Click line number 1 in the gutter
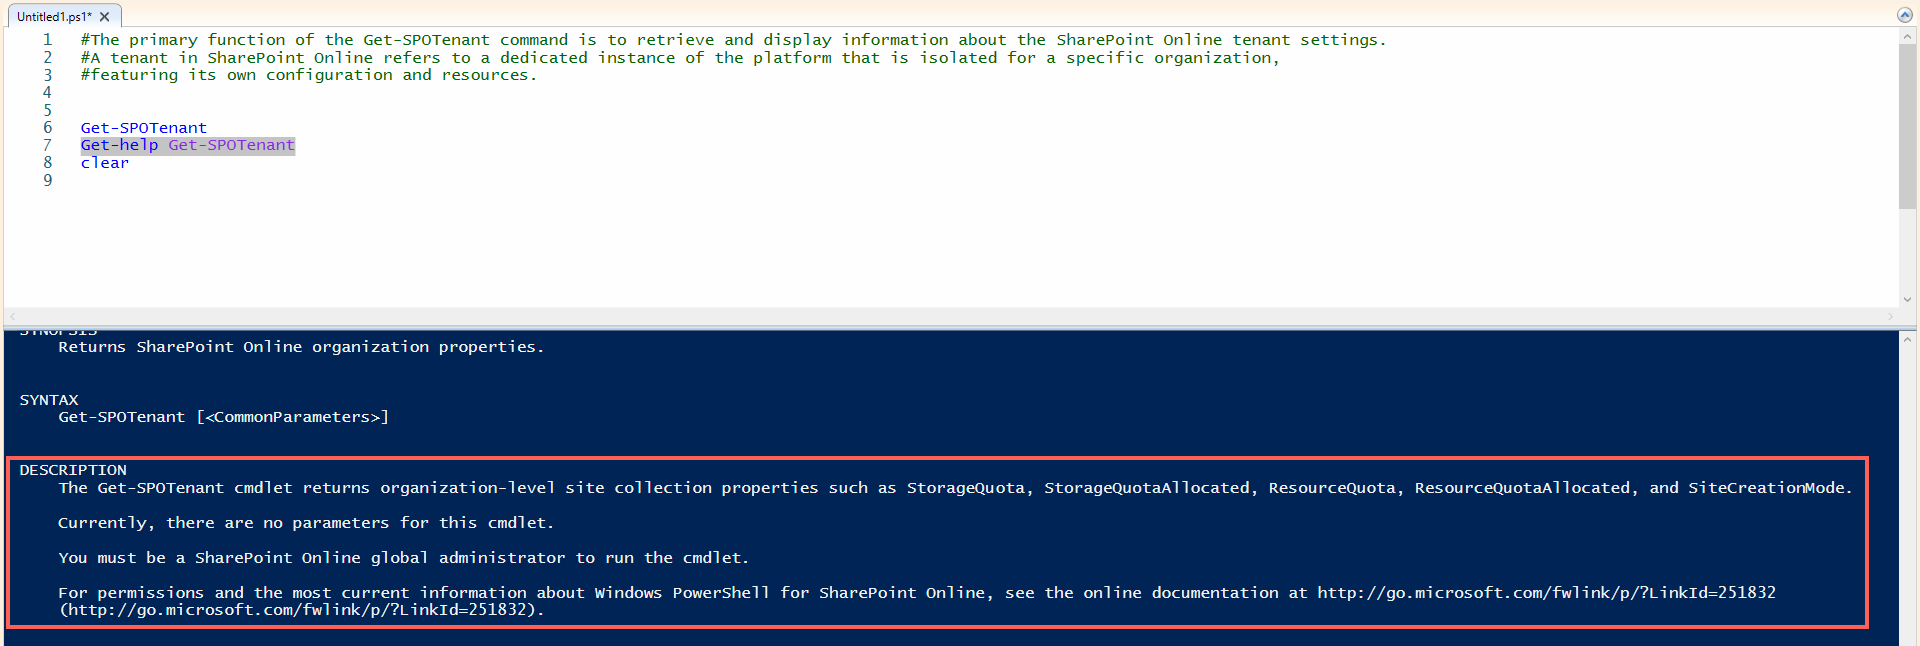The height and width of the screenshot is (646, 1920). click(x=47, y=40)
